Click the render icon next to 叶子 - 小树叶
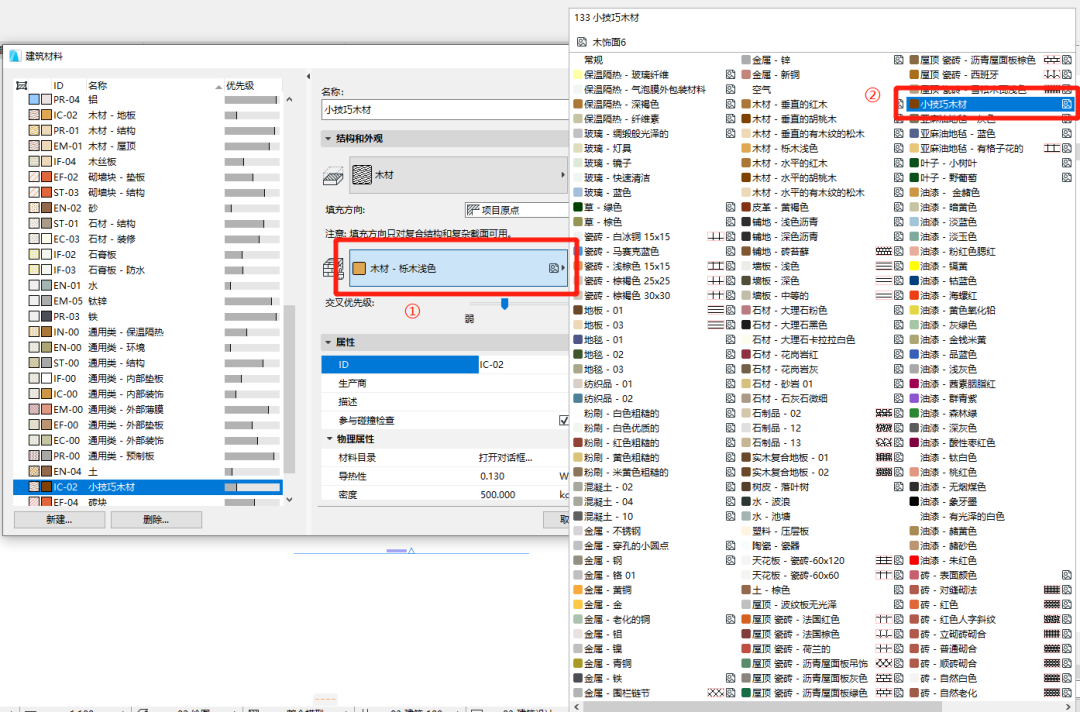 pyautogui.click(x=1065, y=162)
